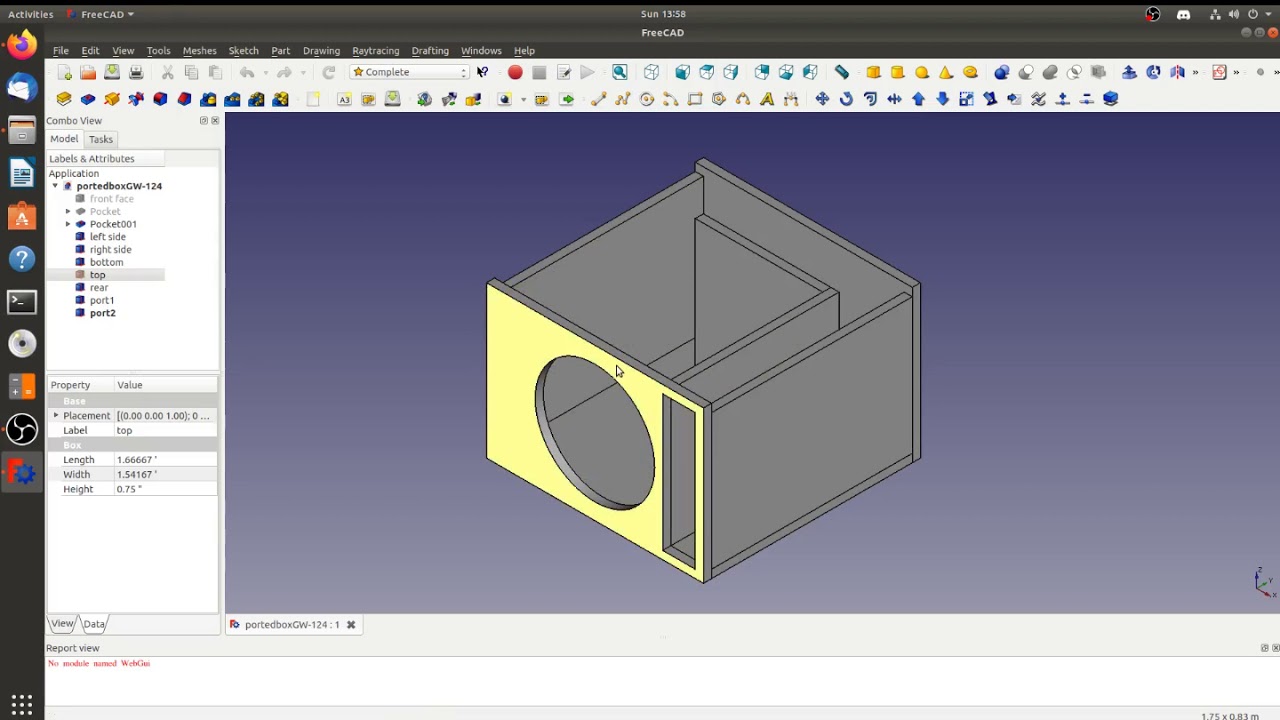Open Activities overview in top bar
This screenshot has height=720, width=1280.
pyautogui.click(x=30, y=14)
